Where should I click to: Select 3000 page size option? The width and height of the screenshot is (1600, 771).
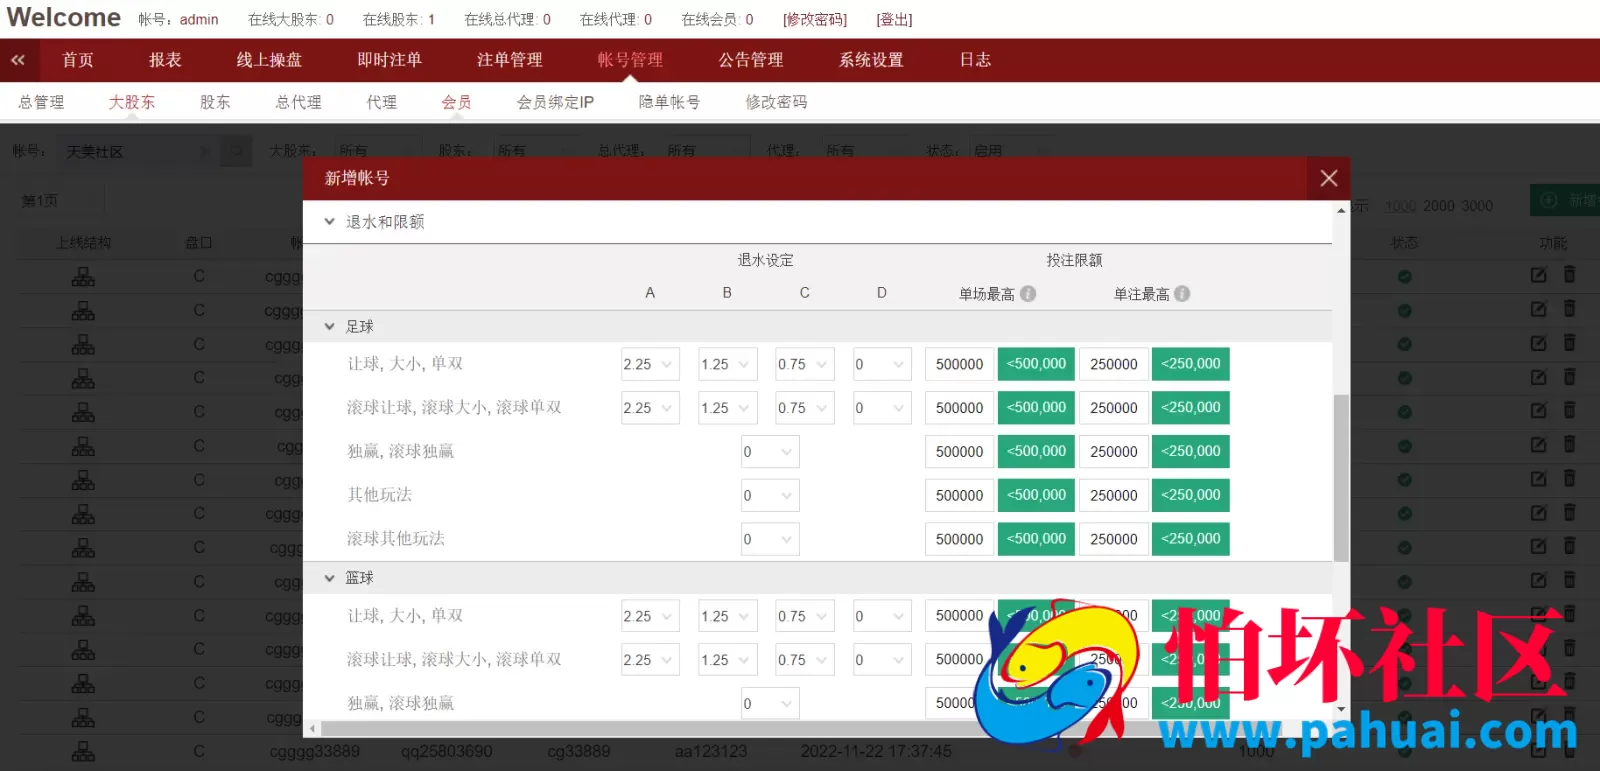[1477, 206]
